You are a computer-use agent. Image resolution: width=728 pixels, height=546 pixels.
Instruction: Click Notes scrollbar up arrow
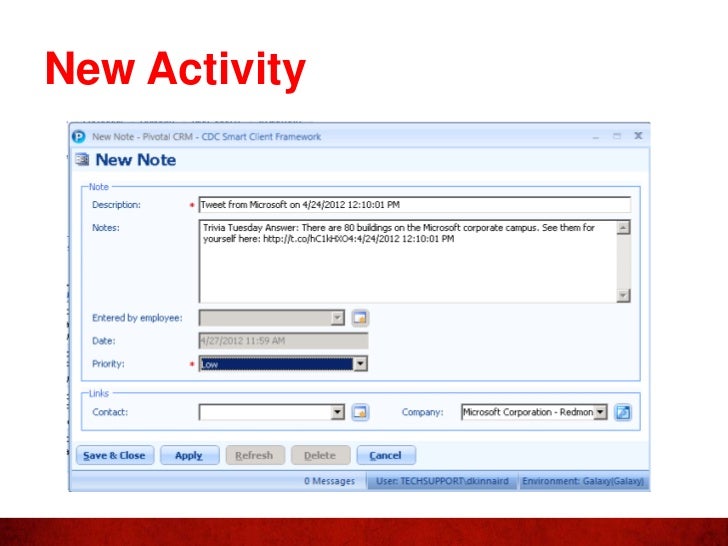coord(623,228)
